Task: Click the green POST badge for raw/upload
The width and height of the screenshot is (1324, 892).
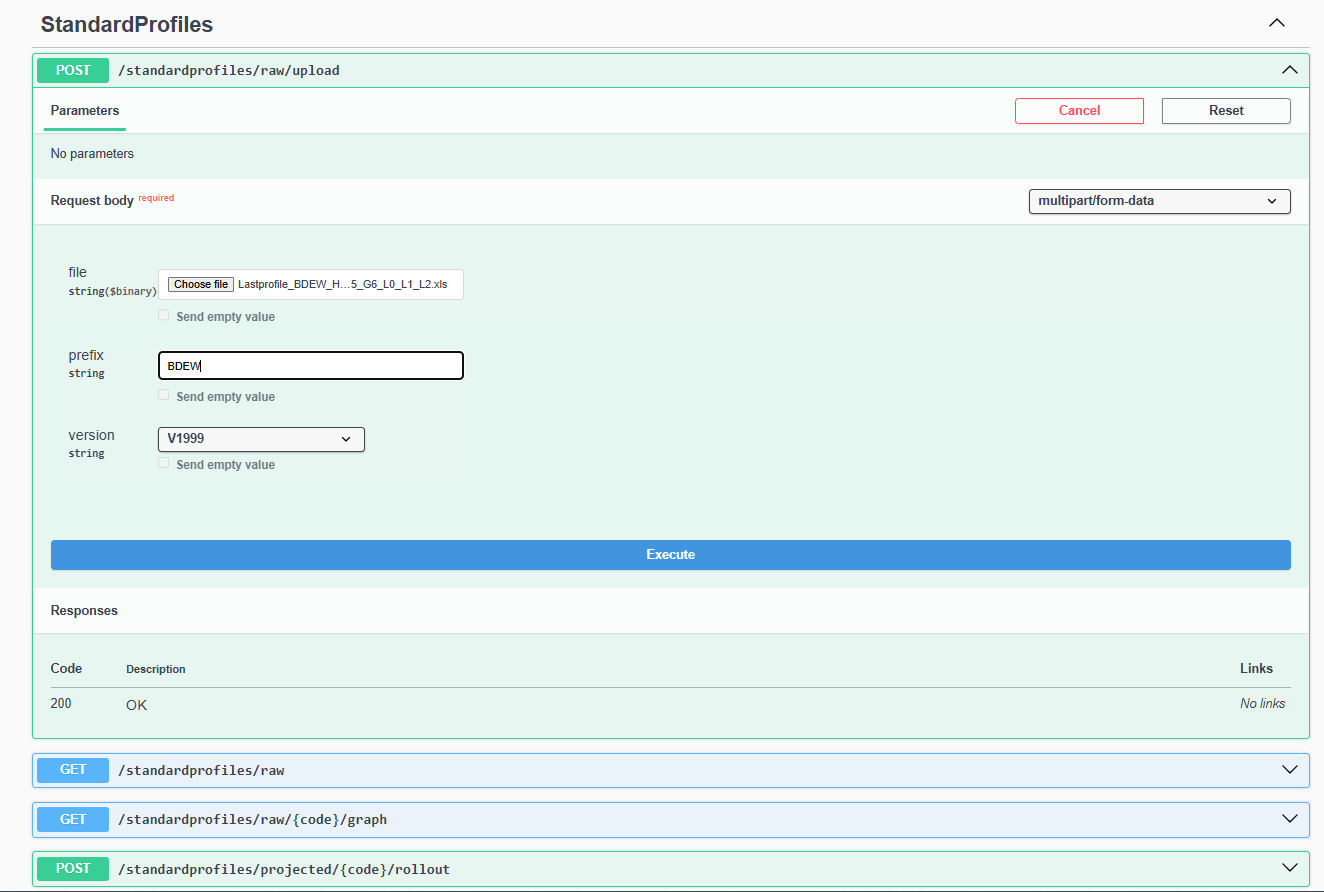Action: pyautogui.click(x=73, y=70)
